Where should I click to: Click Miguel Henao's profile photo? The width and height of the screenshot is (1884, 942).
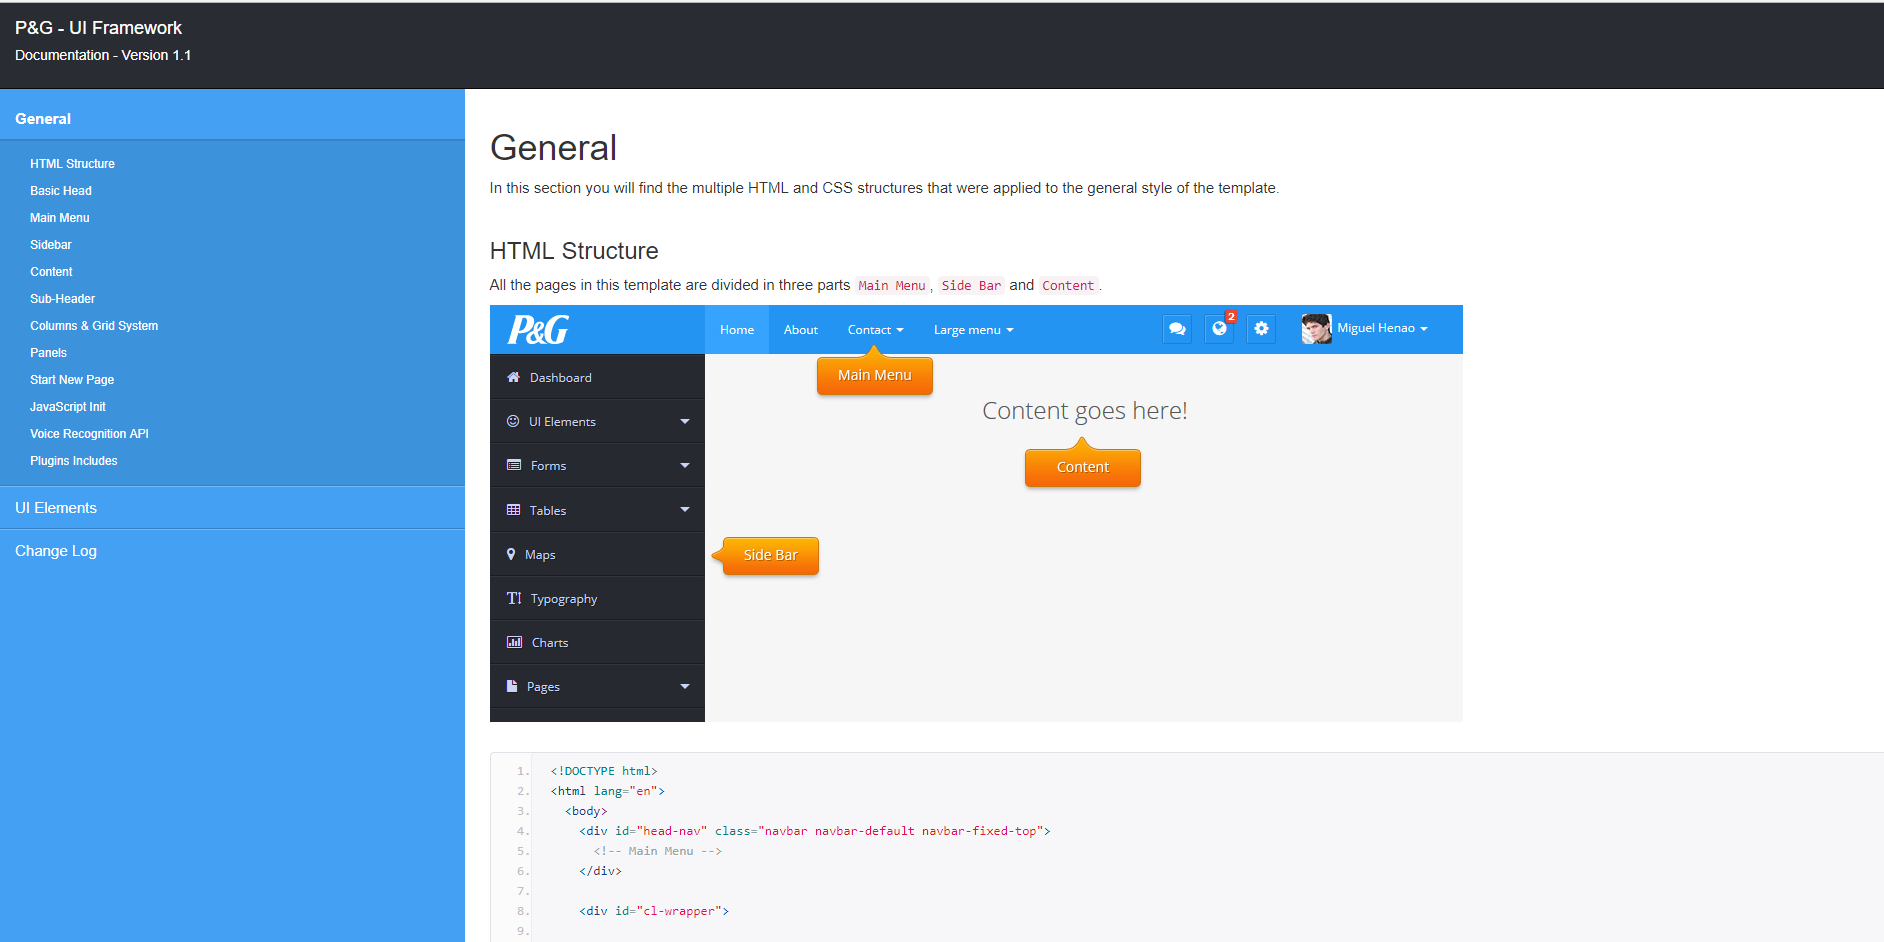click(1316, 328)
